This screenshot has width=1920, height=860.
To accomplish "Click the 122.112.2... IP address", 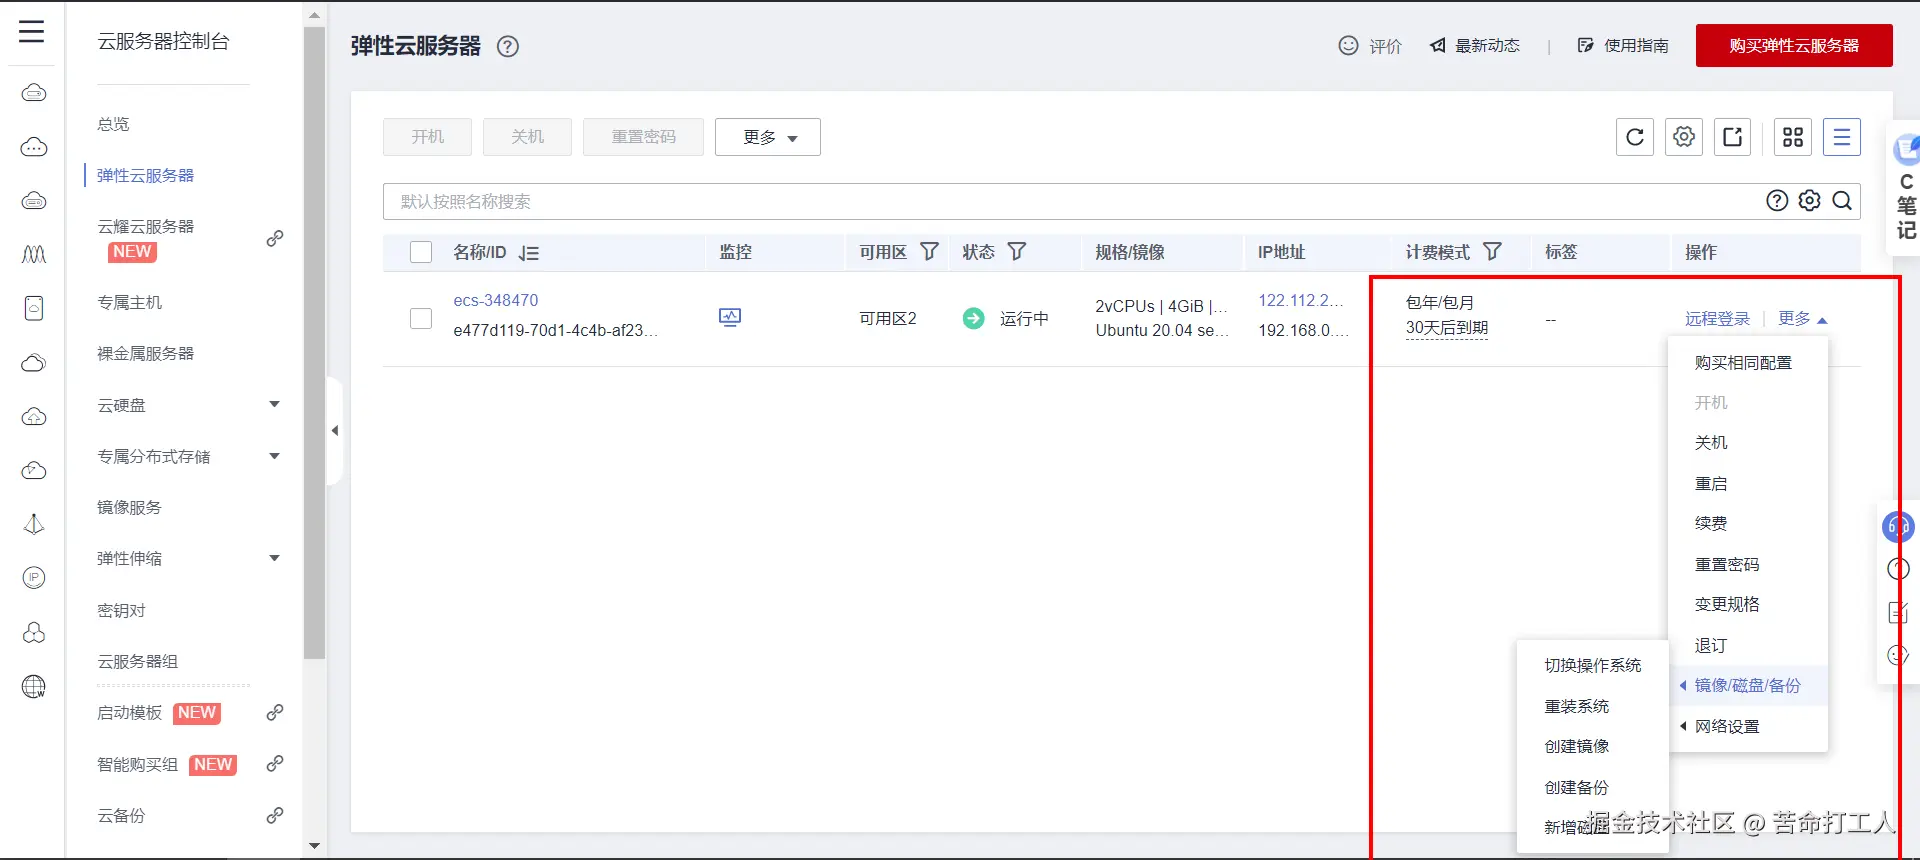I will pos(1300,300).
